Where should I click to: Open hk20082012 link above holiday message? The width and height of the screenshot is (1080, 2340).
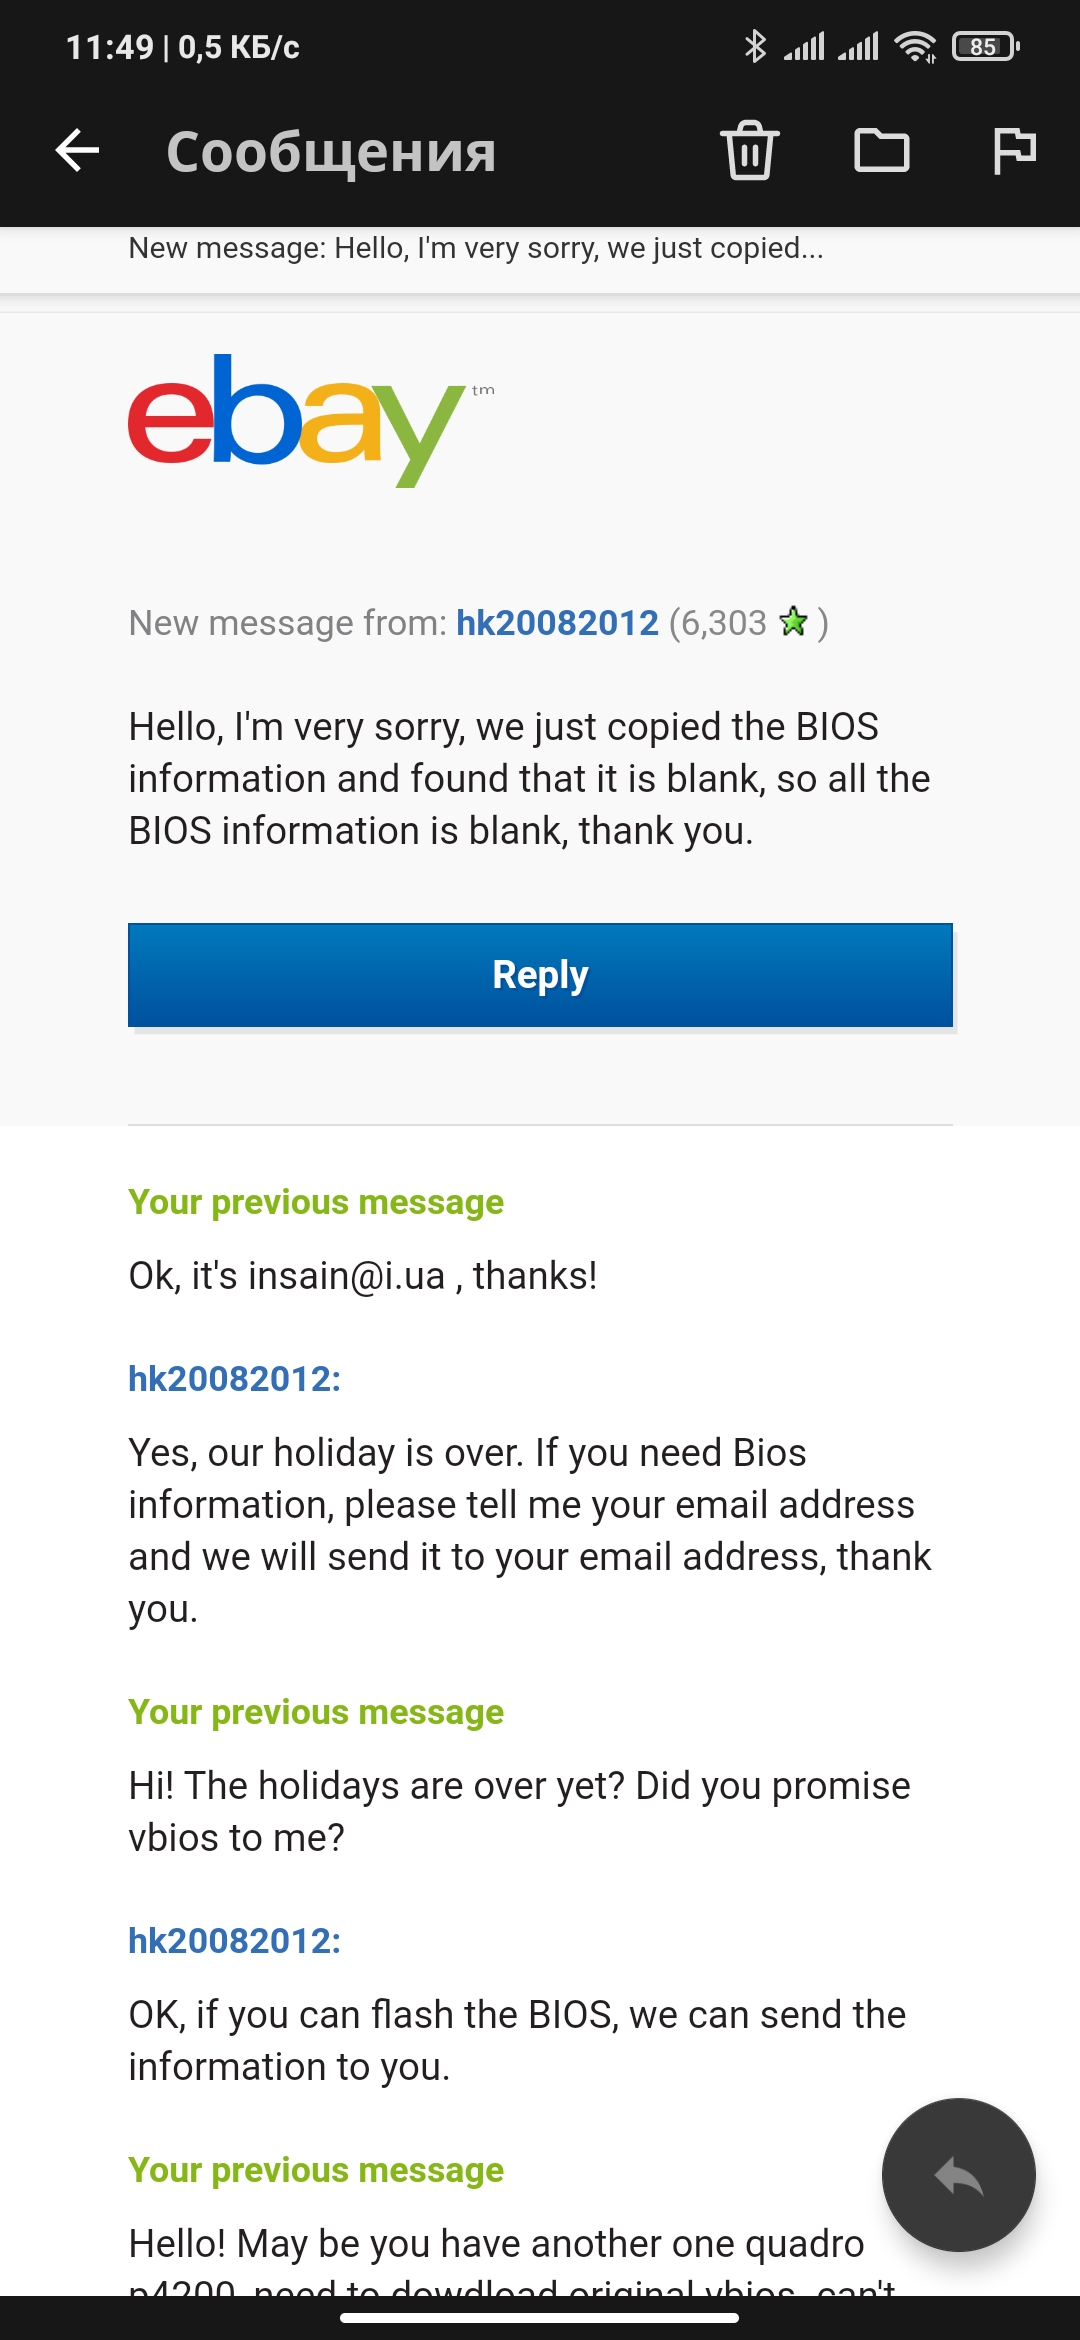(234, 1379)
